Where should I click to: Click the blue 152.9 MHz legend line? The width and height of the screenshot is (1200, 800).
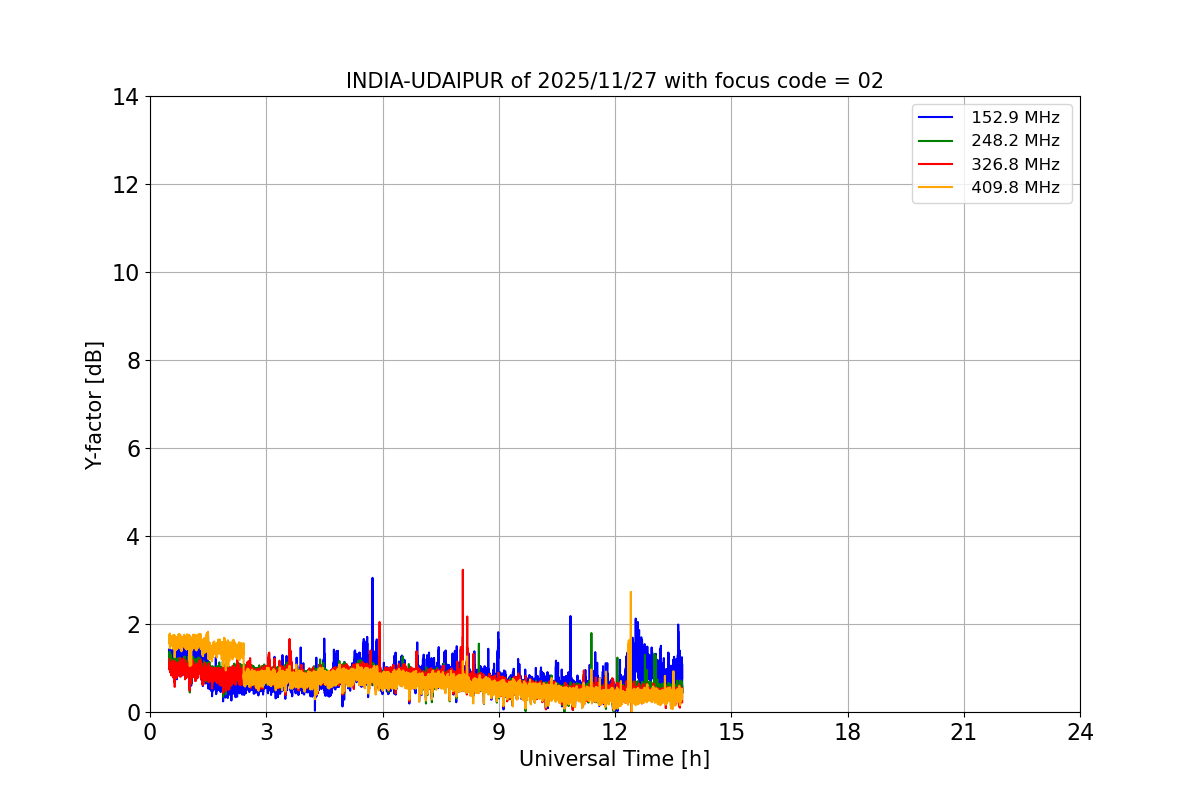936,118
